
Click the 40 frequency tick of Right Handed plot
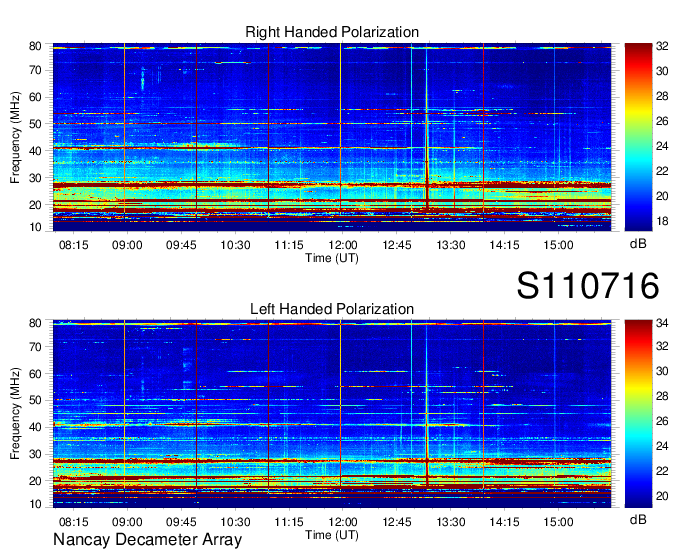[x=35, y=151]
